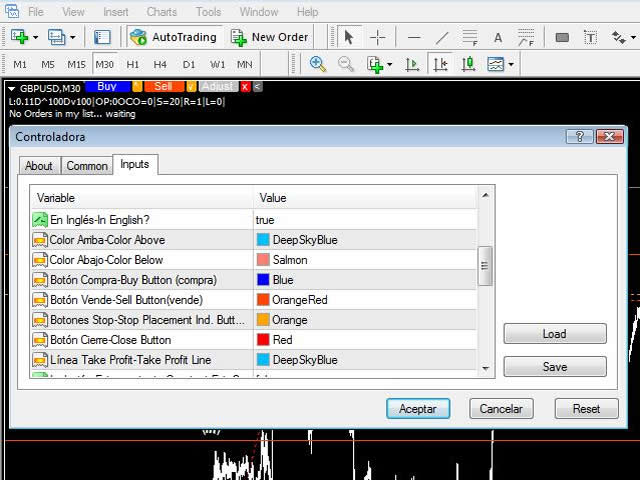Open the Insert menu
This screenshot has height=480, width=640.
coord(116,12)
